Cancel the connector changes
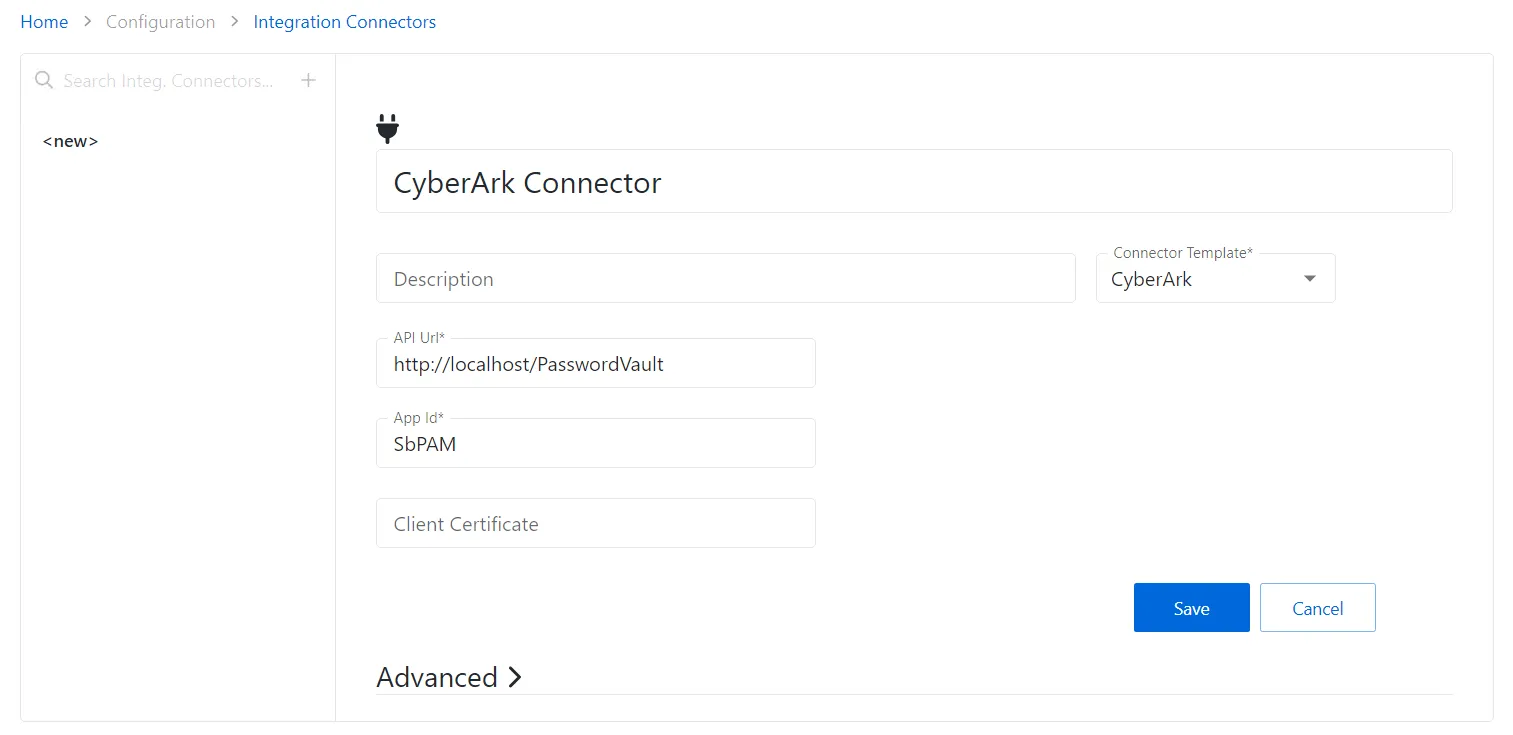This screenshot has width=1513, height=735. [x=1317, y=608]
